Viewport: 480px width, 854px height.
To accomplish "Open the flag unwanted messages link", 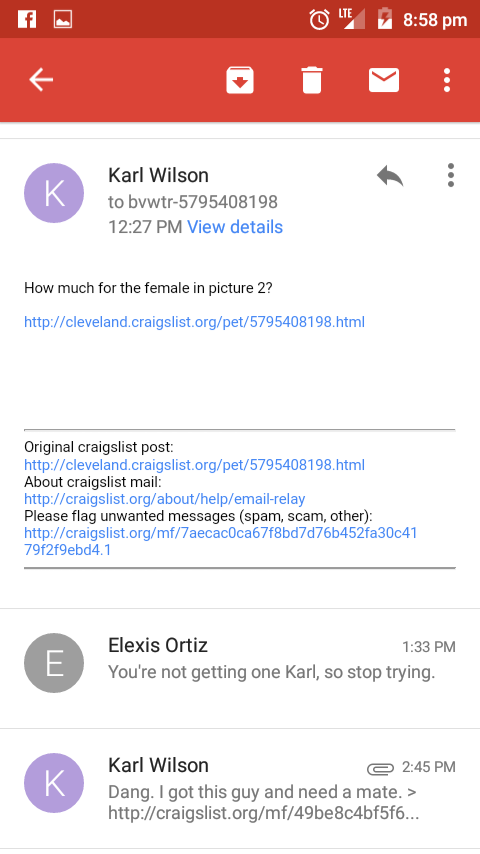I will pos(221,541).
